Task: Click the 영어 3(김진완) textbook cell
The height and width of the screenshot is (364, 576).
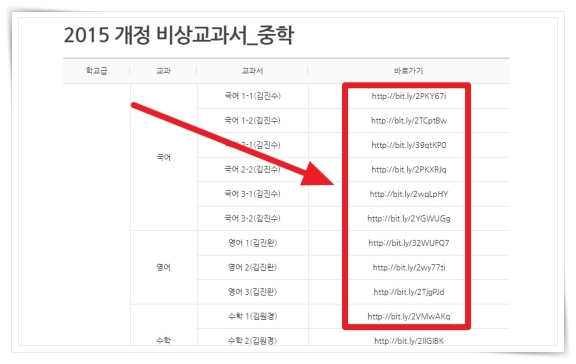Action: 252,292
